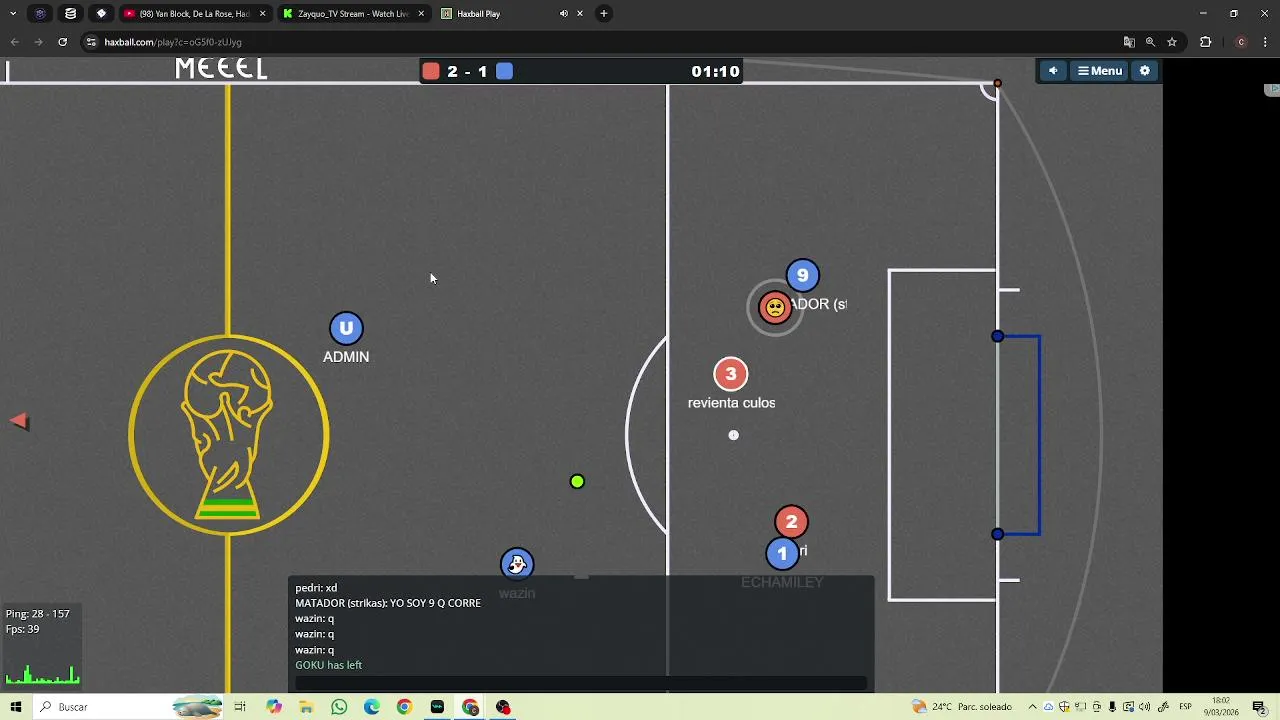The height and width of the screenshot is (720, 1280).
Task: Click the taskbar Buscar search box
Action: [x=130, y=707]
